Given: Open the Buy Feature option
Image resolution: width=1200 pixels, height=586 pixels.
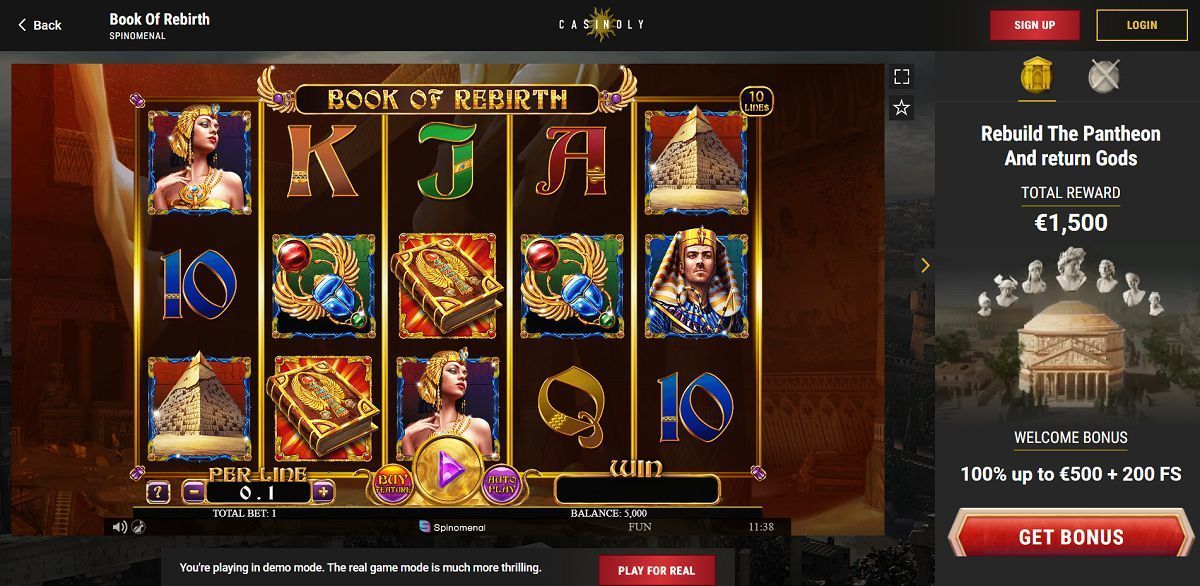Looking at the screenshot, I should (391, 485).
